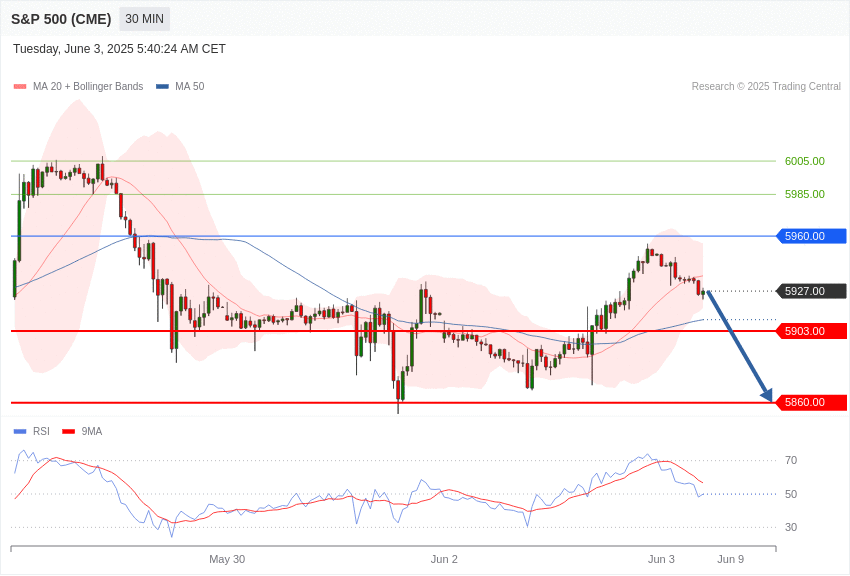Click the black 5927.00 current price tag
The width and height of the screenshot is (850, 576).
pyautogui.click(x=812, y=291)
